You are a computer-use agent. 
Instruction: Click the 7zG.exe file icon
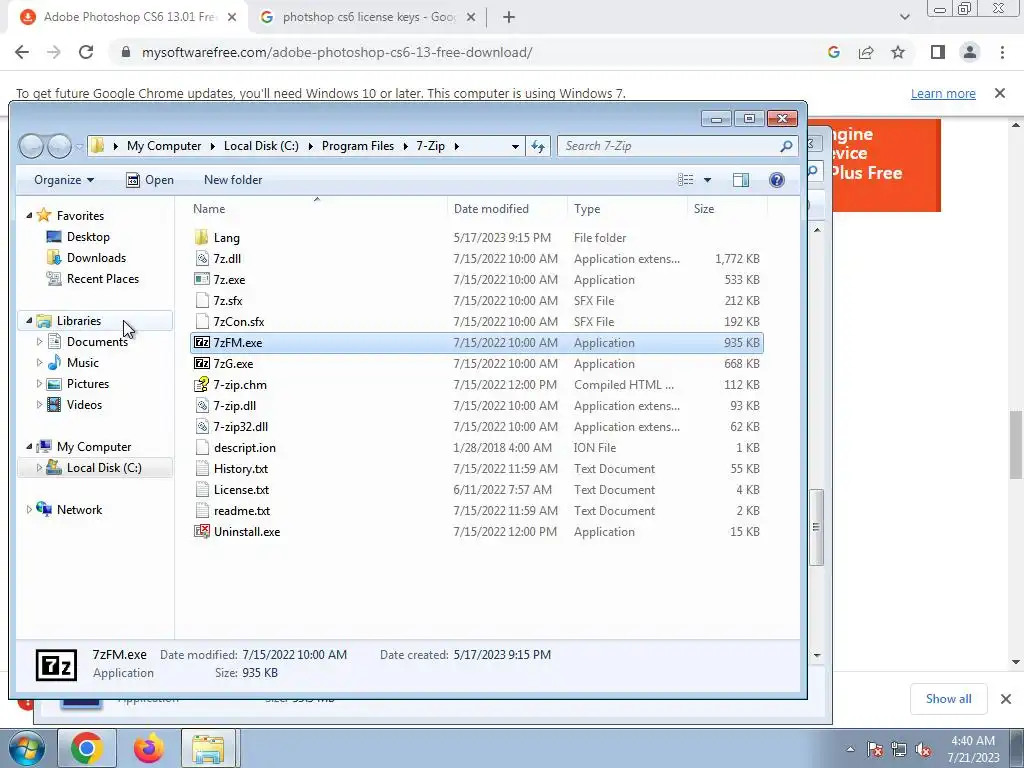point(202,364)
